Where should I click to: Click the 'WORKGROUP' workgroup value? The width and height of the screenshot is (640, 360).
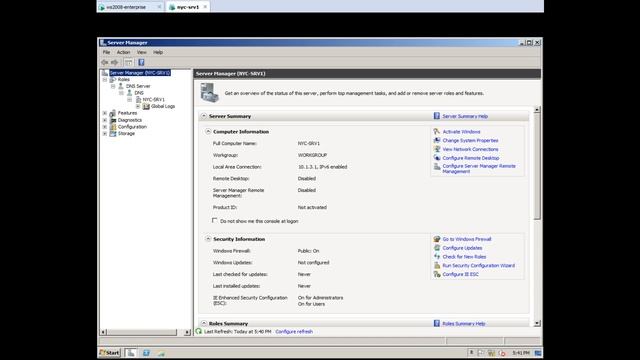(x=312, y=155)
